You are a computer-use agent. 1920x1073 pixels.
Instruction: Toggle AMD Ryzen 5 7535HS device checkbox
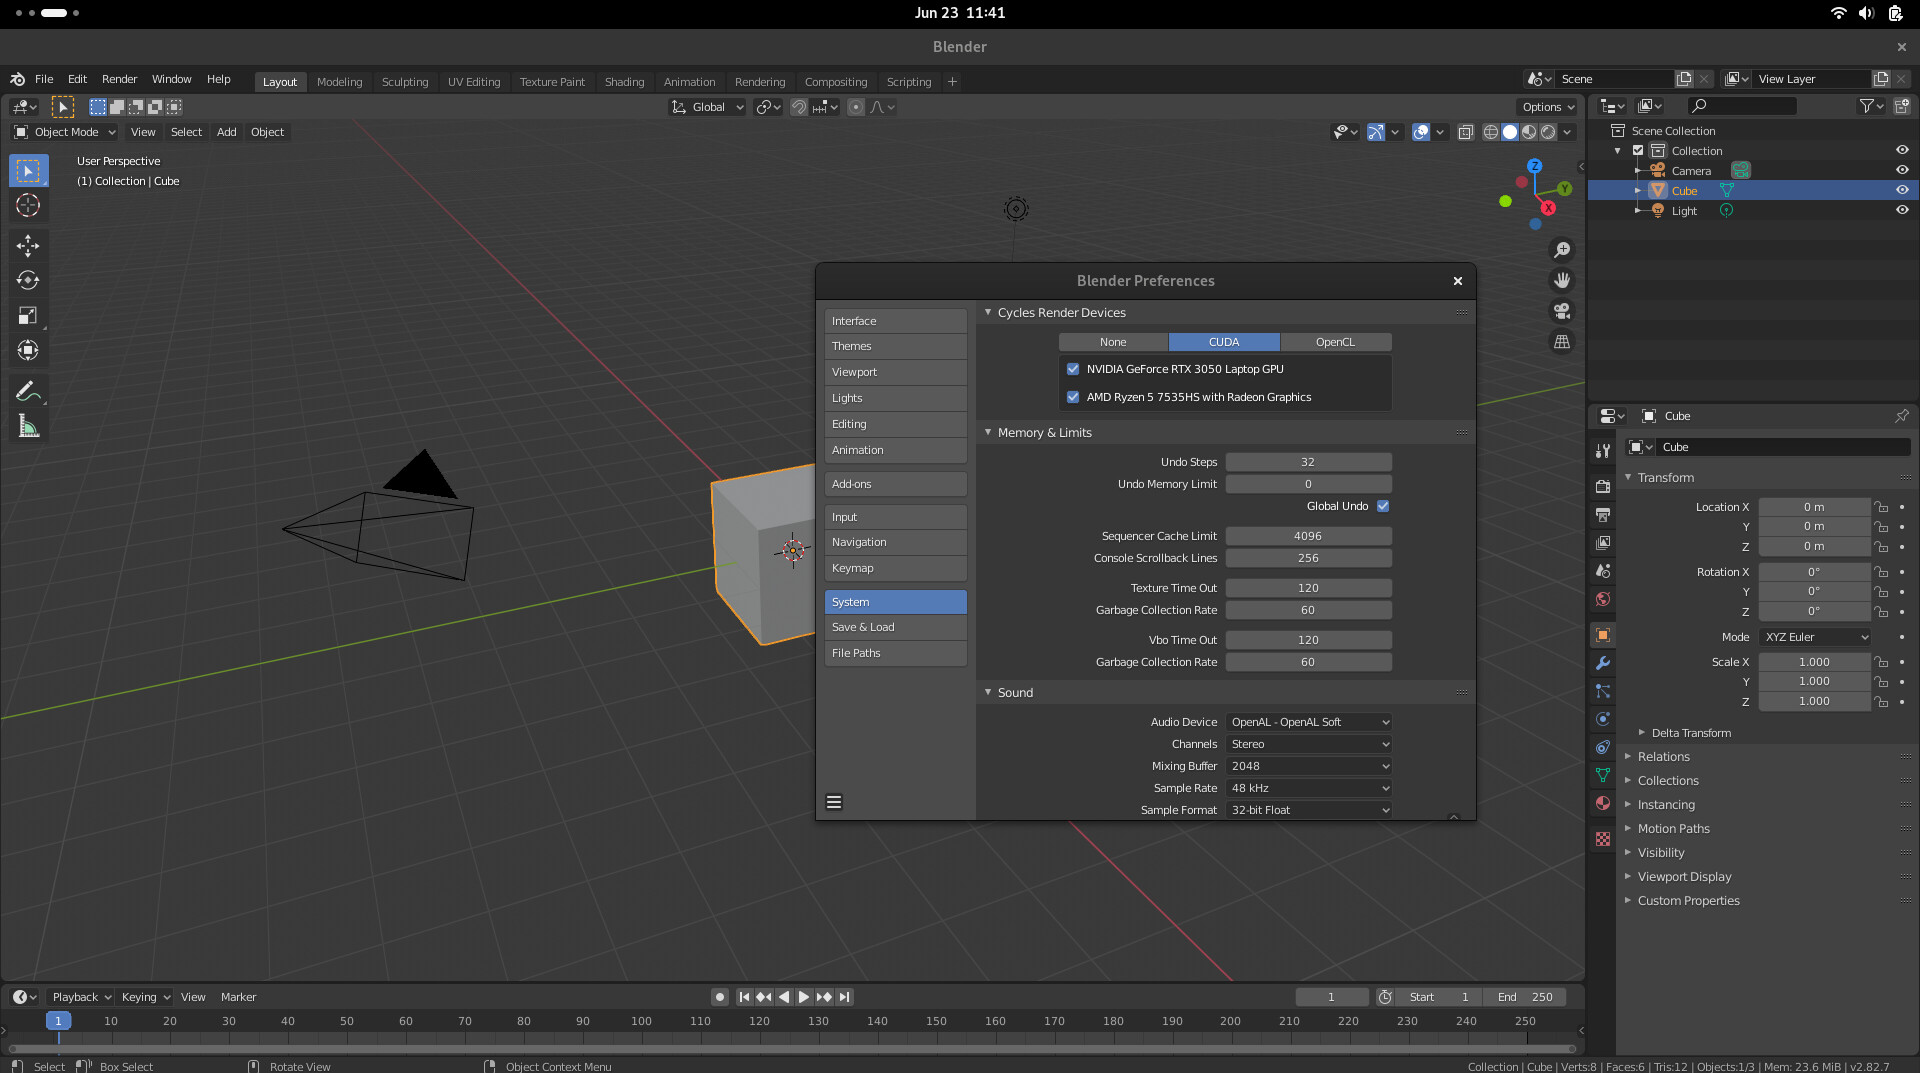pos(1073,397)
